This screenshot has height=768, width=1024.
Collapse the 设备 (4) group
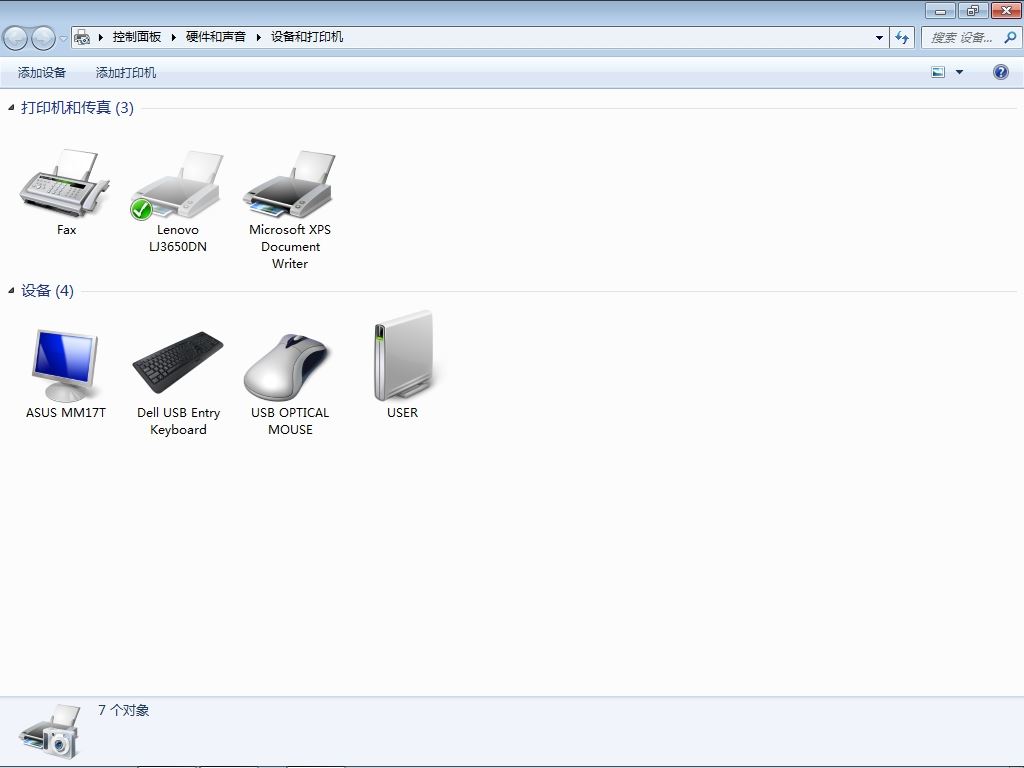[11, 290]
